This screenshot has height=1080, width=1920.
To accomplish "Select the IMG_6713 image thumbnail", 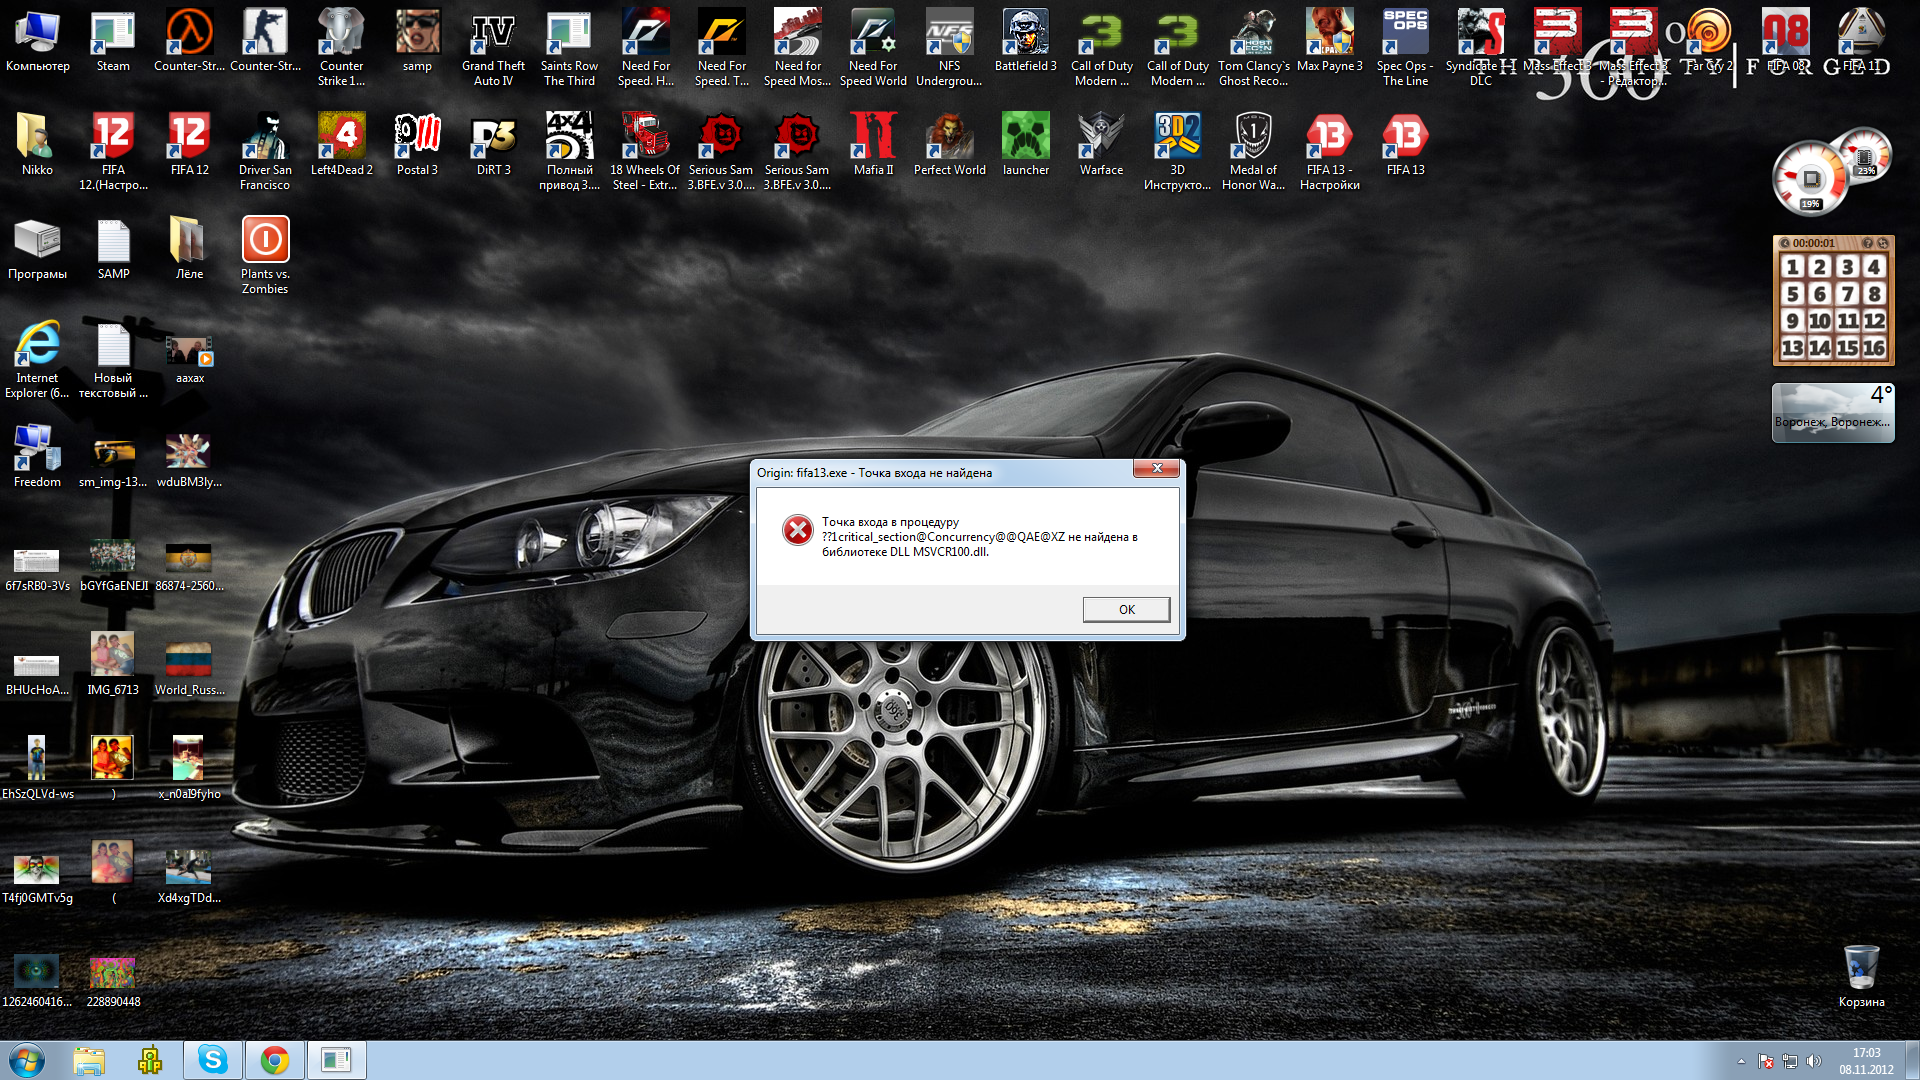I will click(112, 655).
